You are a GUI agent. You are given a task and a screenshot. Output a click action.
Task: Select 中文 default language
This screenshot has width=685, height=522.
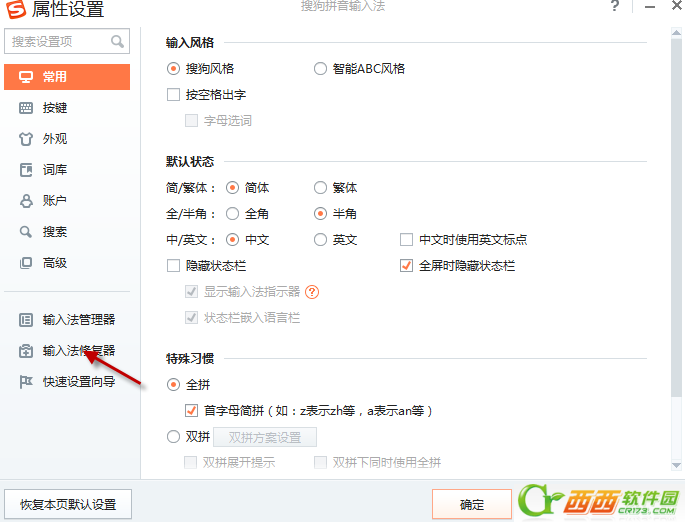point(232,240)
